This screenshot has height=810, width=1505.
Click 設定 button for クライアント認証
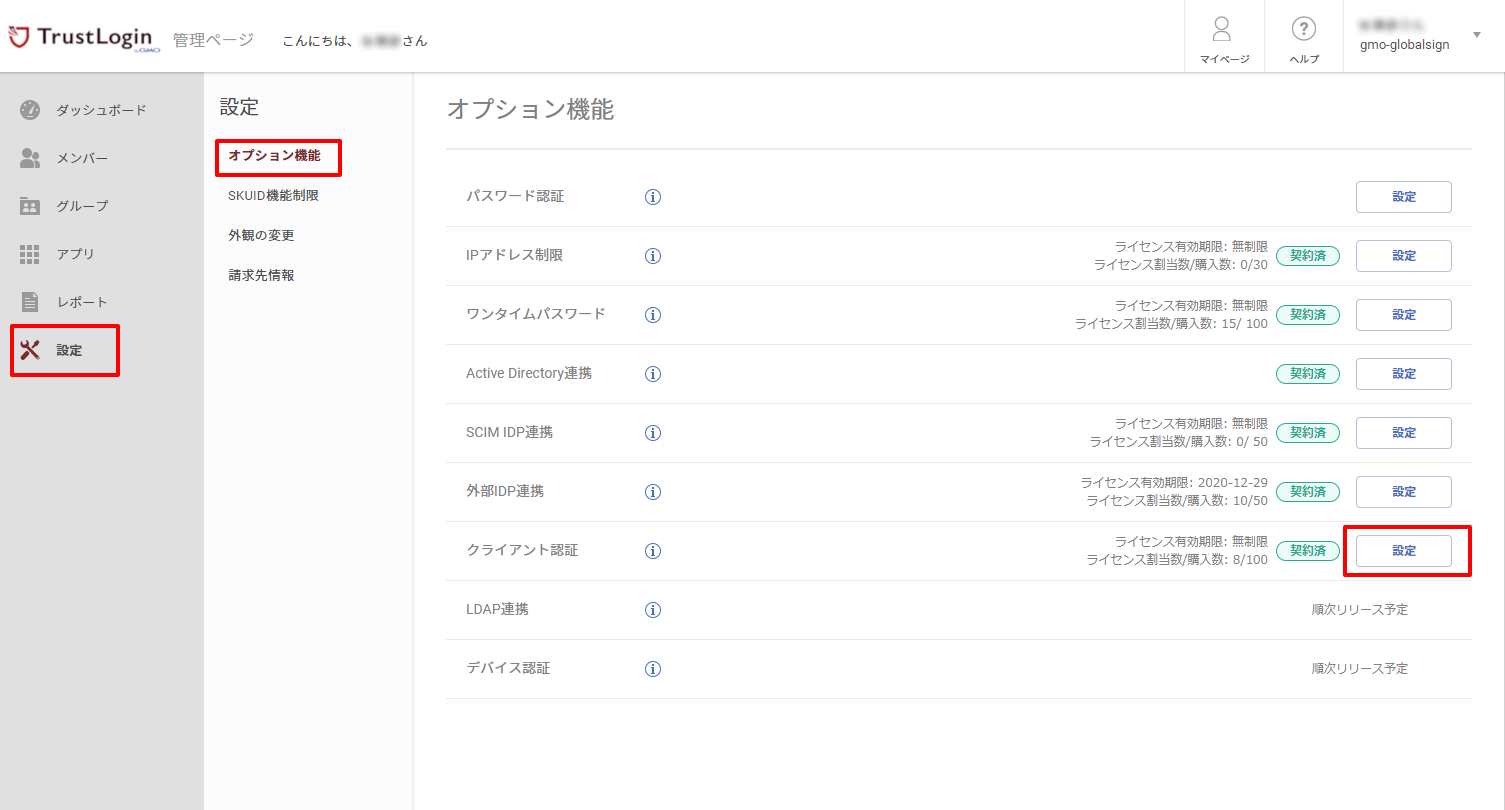pos(1403,551)
